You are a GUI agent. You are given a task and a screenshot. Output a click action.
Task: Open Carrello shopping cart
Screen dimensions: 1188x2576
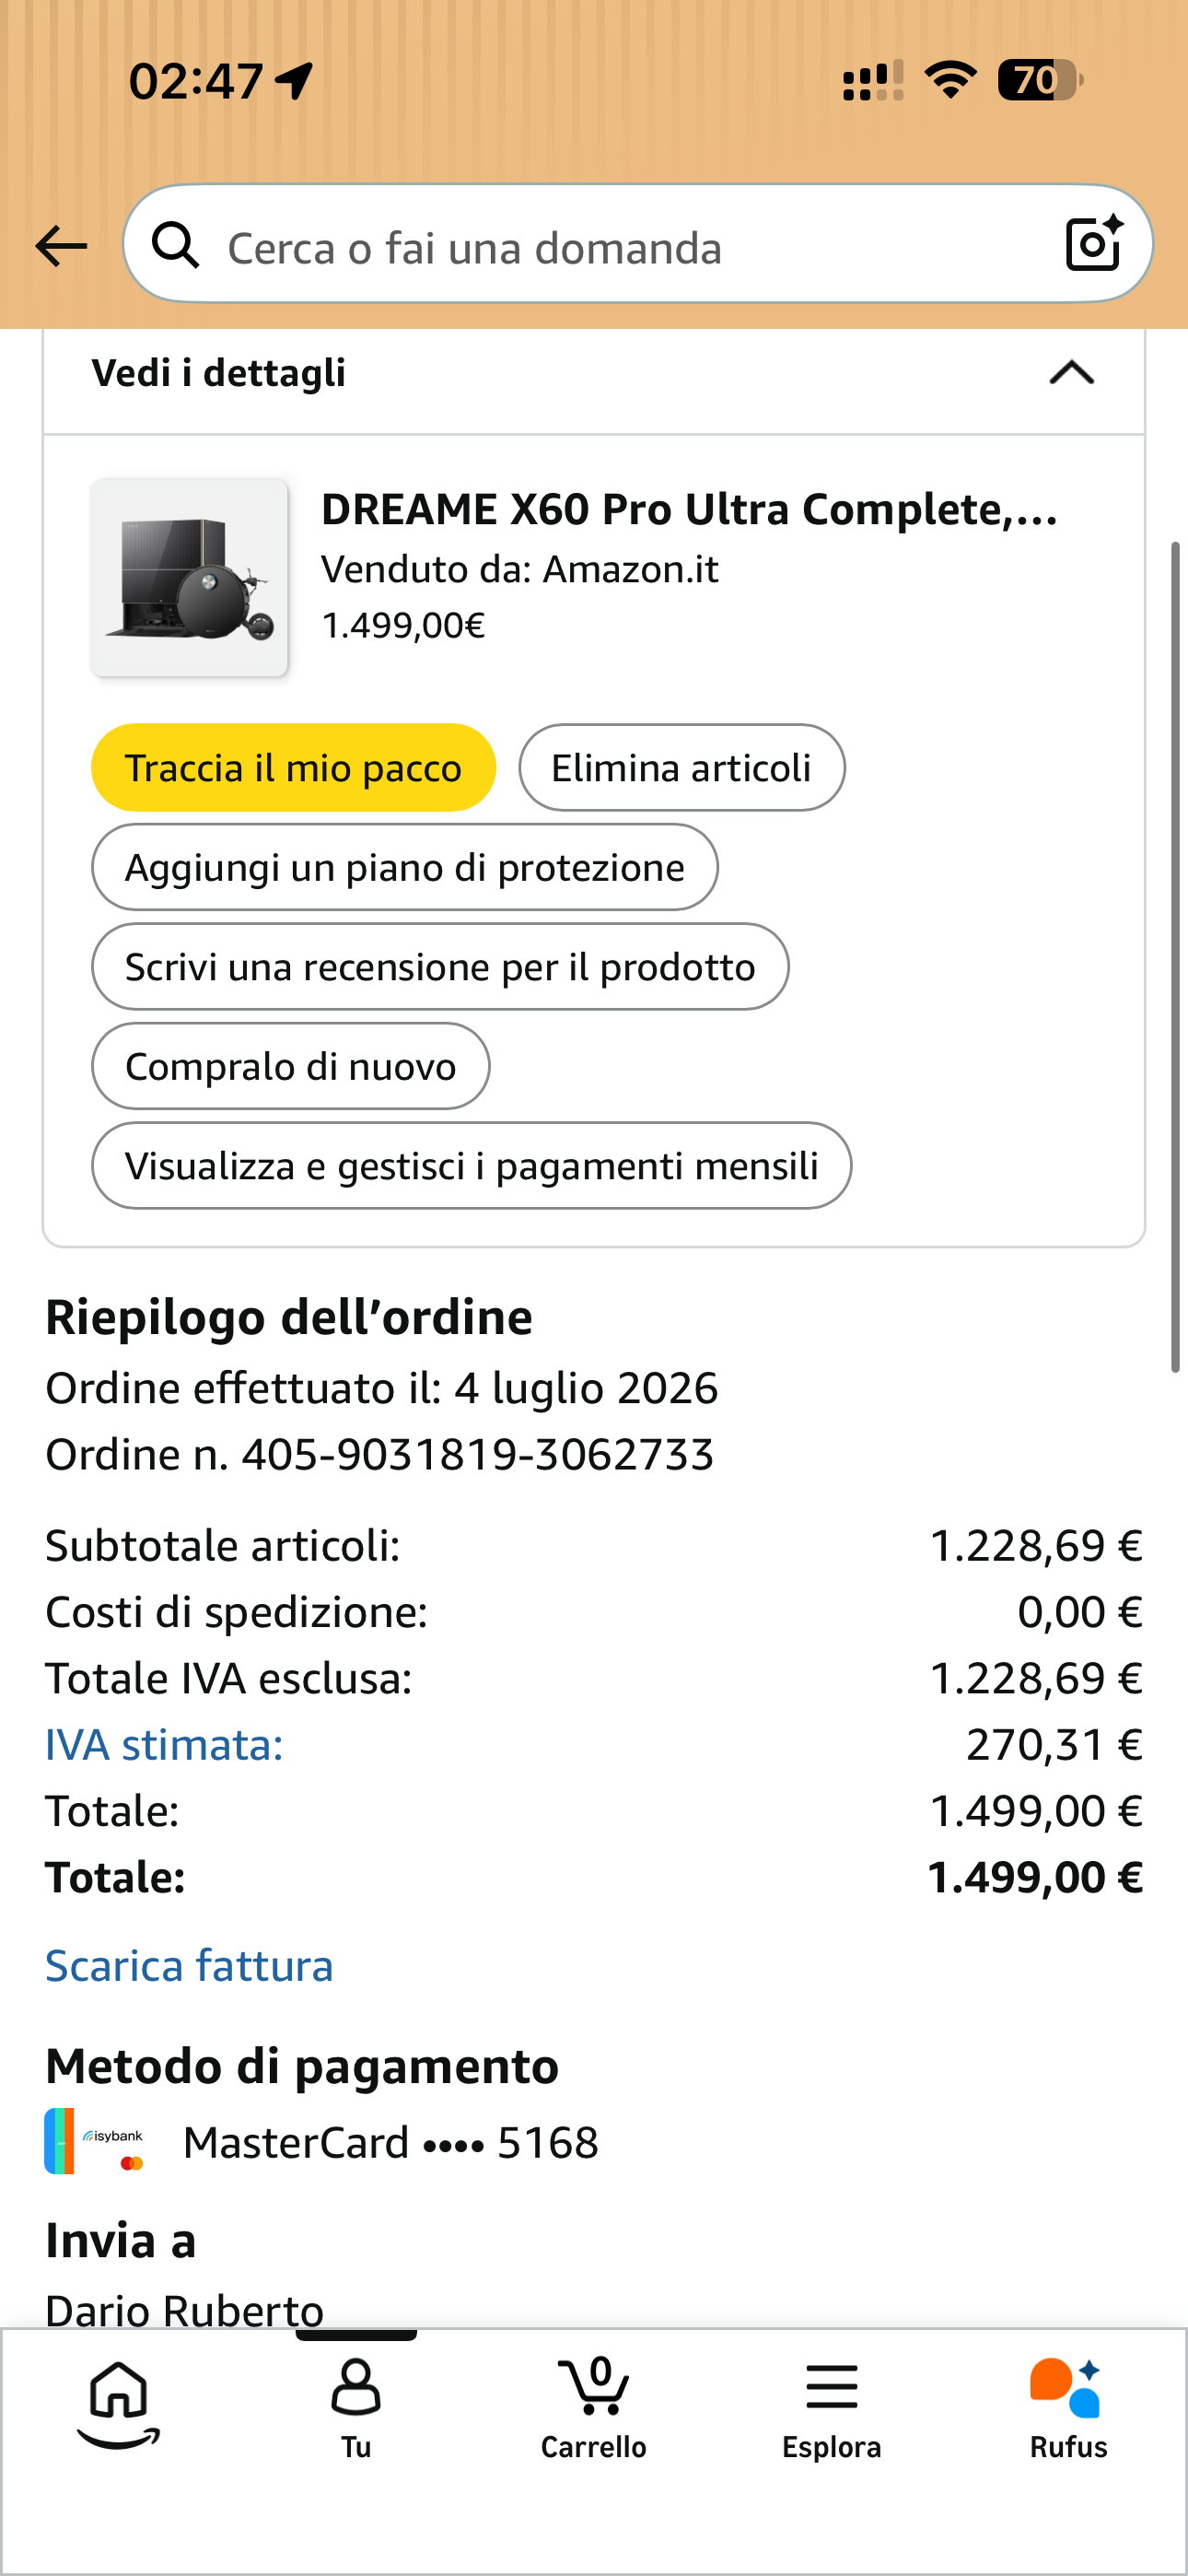pyautogui.click(x=594, y=2409)
